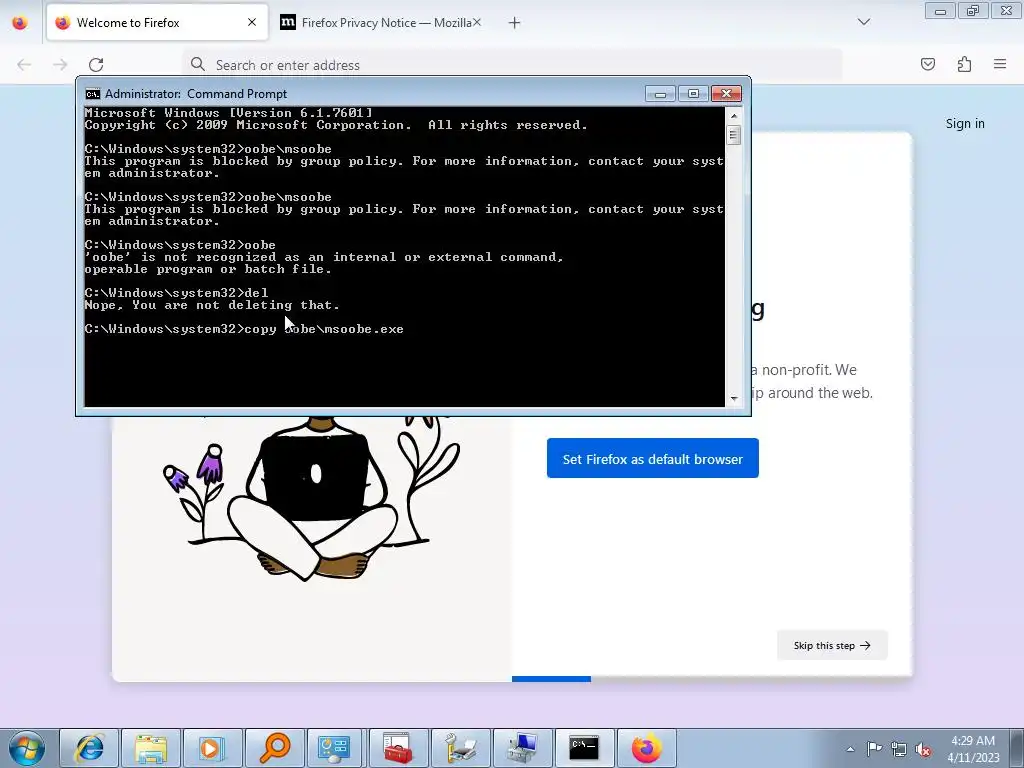1024x768 pixels.
Task: Open the red toolbox taskbar icon
Action: [398, 748]
